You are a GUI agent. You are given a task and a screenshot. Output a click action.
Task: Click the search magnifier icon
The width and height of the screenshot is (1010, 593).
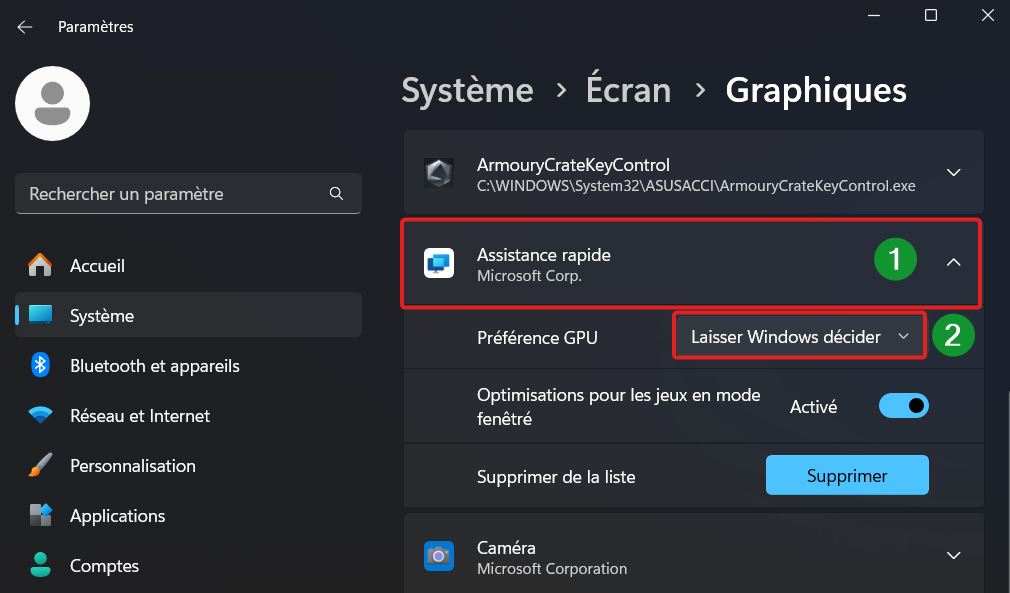[x=336, y=193]
